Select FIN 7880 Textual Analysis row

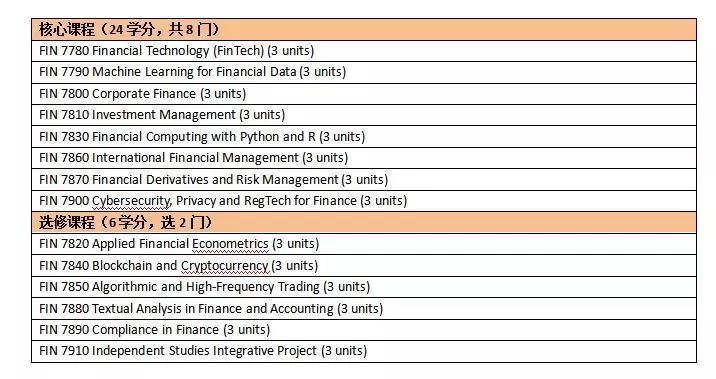[364, 308]
